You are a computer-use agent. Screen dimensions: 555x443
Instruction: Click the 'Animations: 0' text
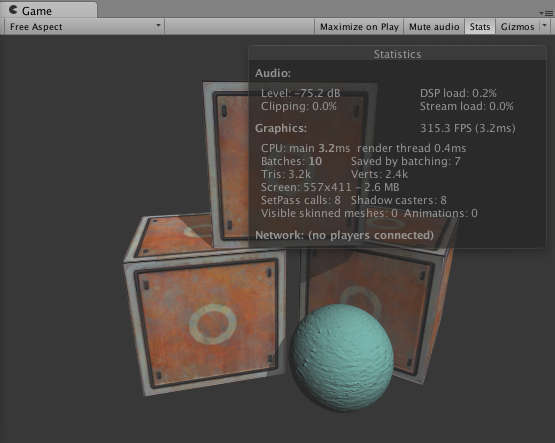pos(441,213)
